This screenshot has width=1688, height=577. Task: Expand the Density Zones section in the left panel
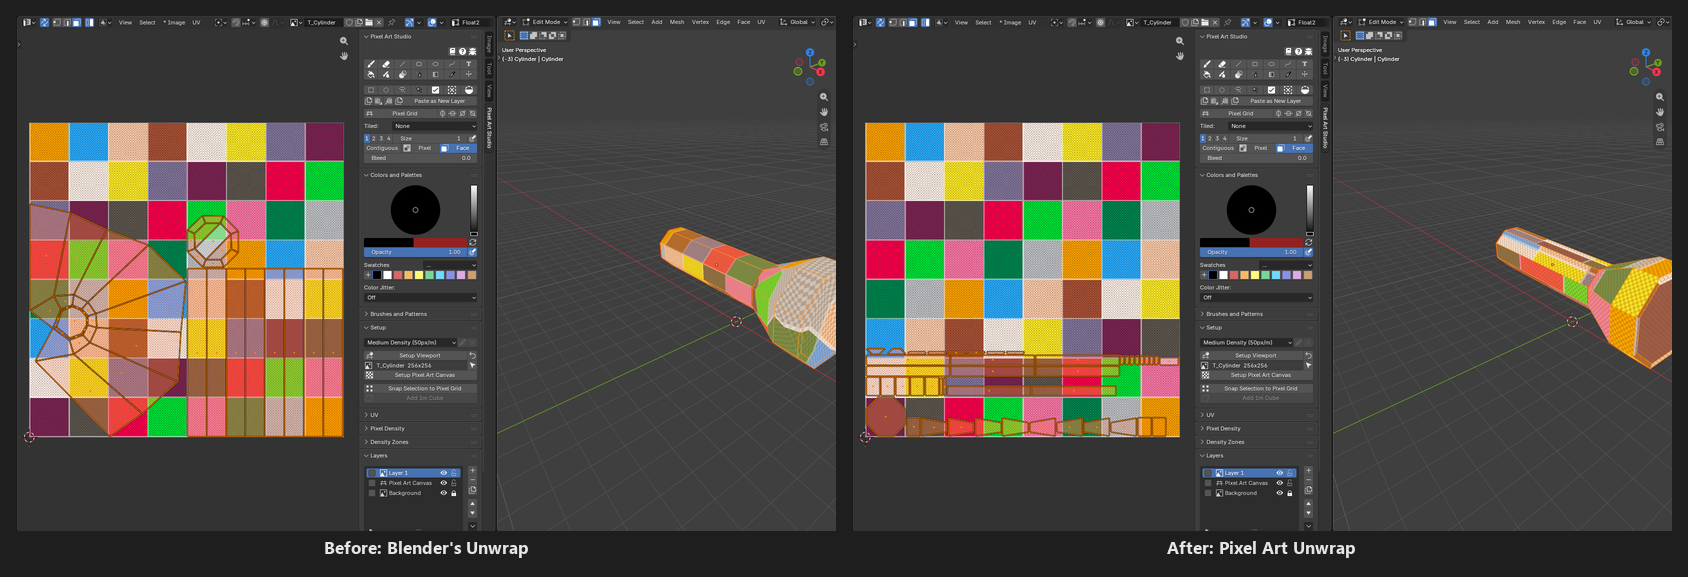coord(389,442)
